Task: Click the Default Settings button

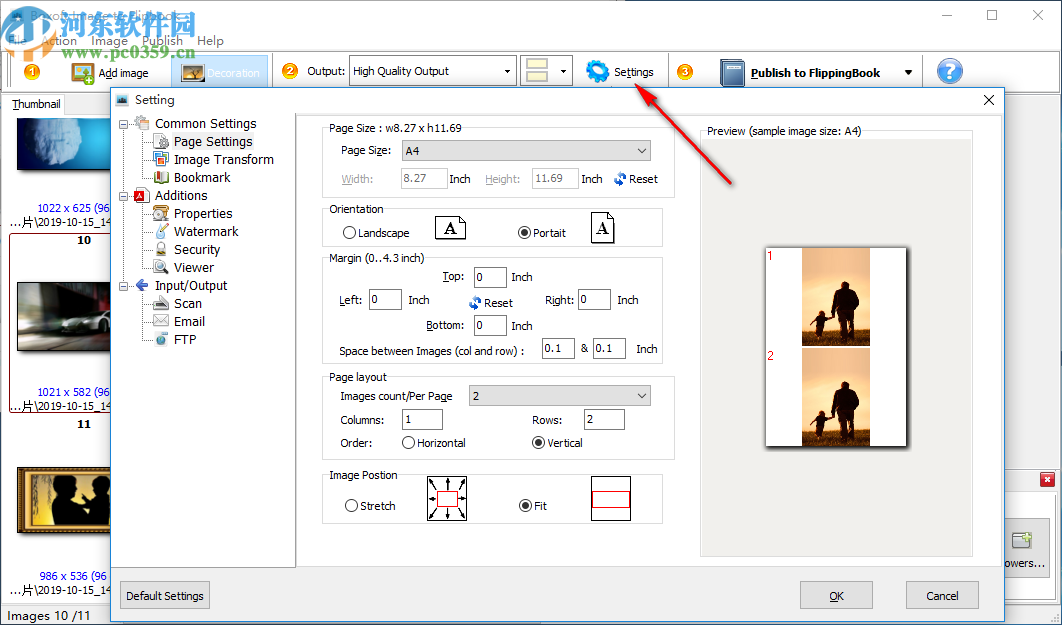Action: pos(164,595)
